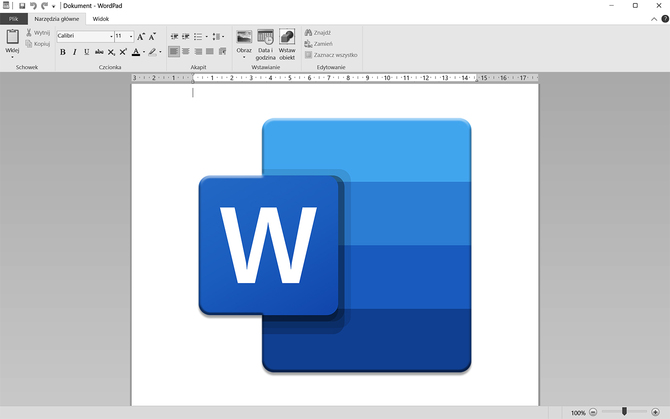Increase font size with grow font icon
This screenshot has height=419, width=670.
click(x=141, y=37)
